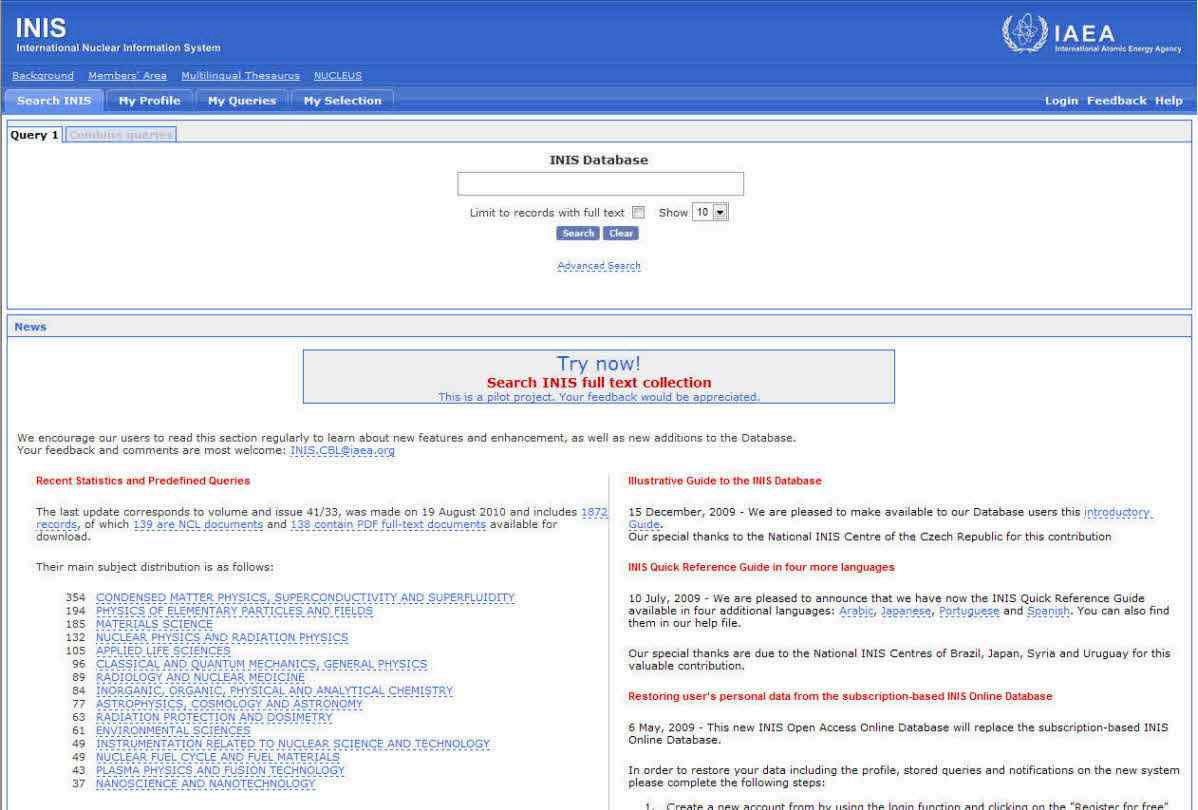This screenshot has width=1198, height=810.
Task: Open the Multilingual Thesaurus link
Action: 241,76
